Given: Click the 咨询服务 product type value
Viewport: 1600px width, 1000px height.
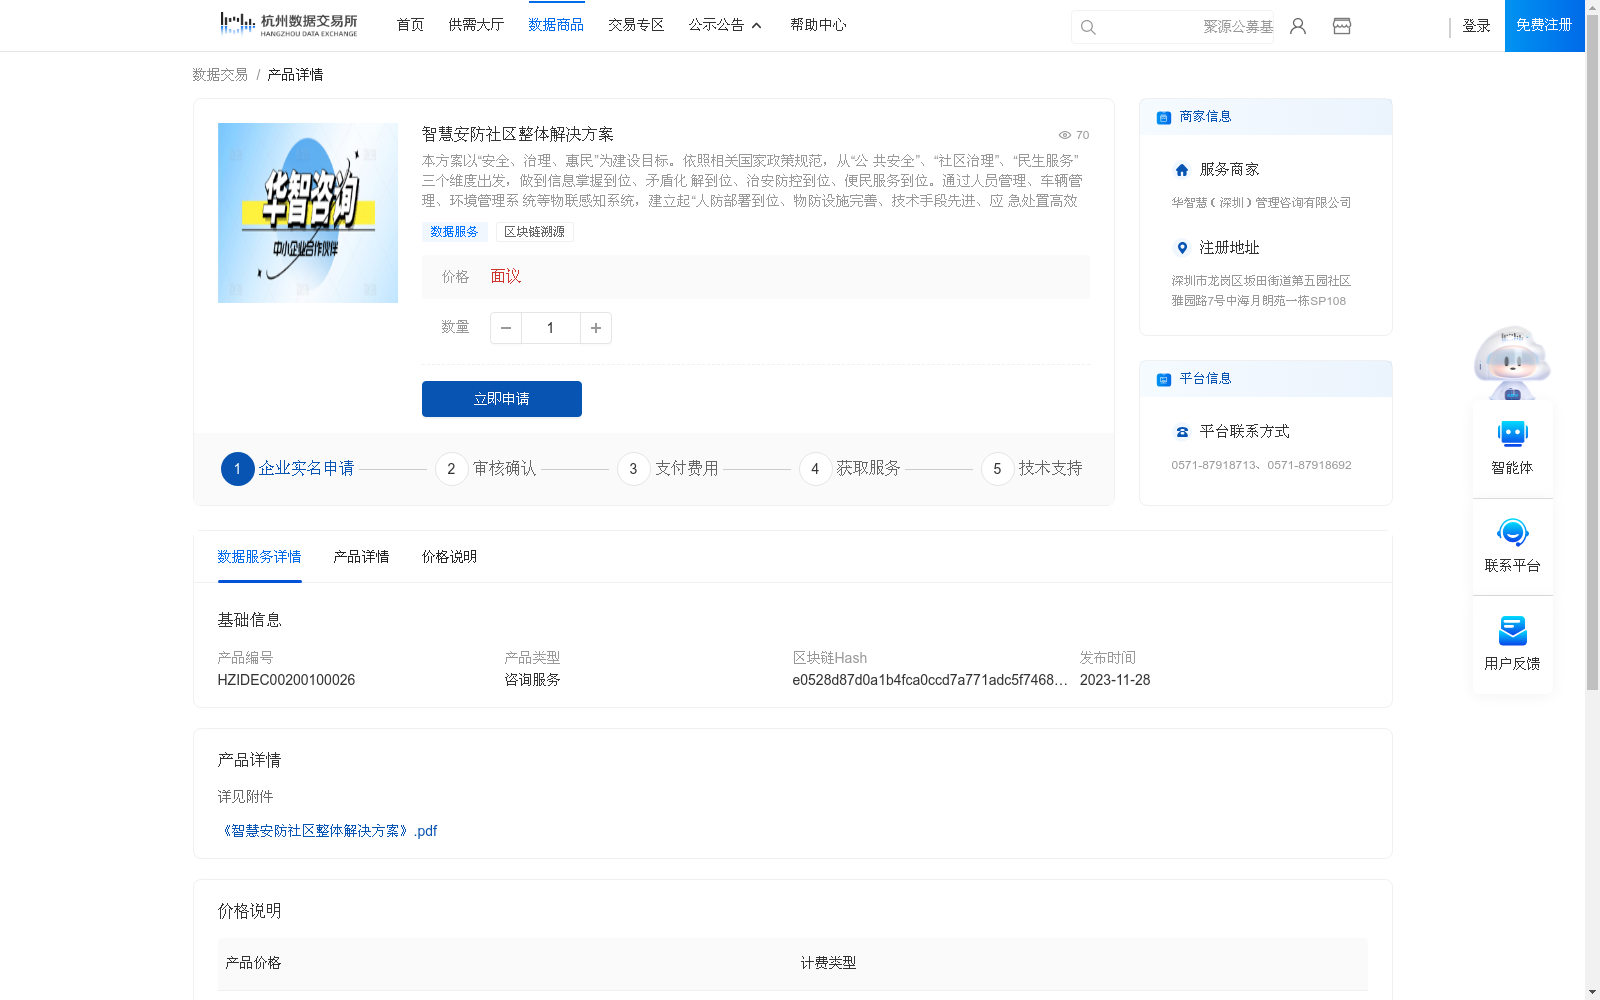Looking at the screenshot, I should pyautogui.click(x=532, y=680).
